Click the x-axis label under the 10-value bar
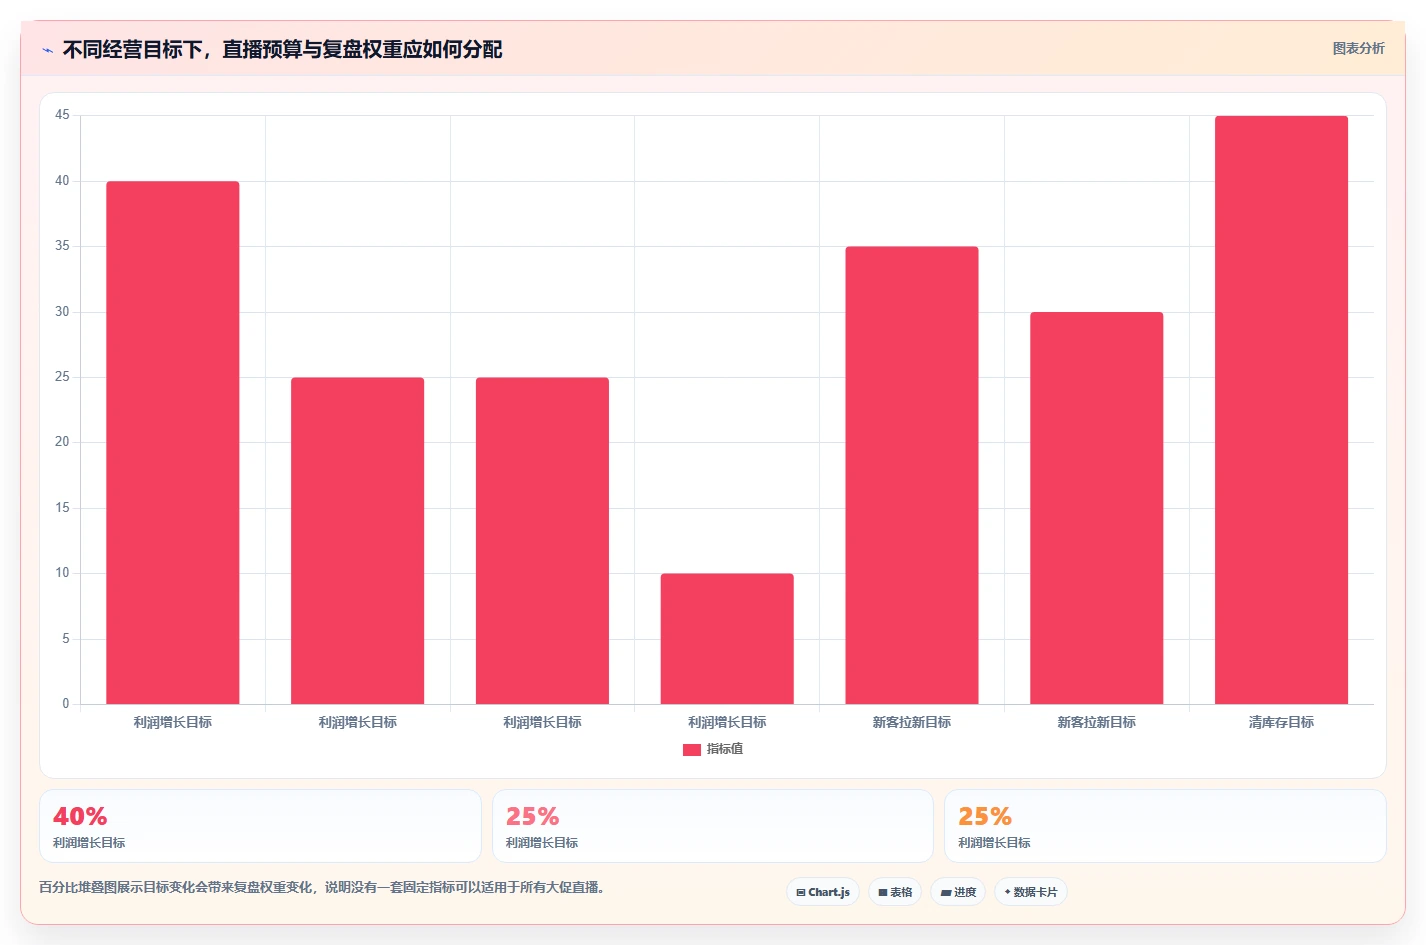 point(727,722)
